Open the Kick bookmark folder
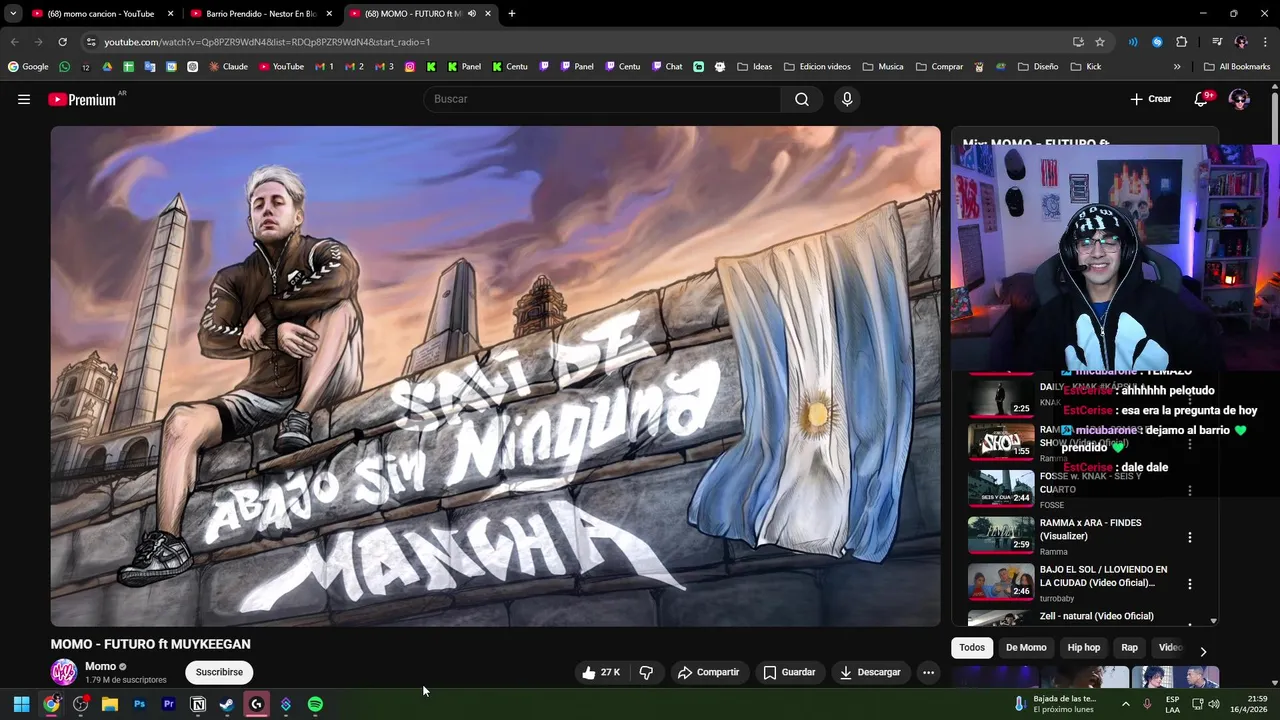 point(1085,67)
